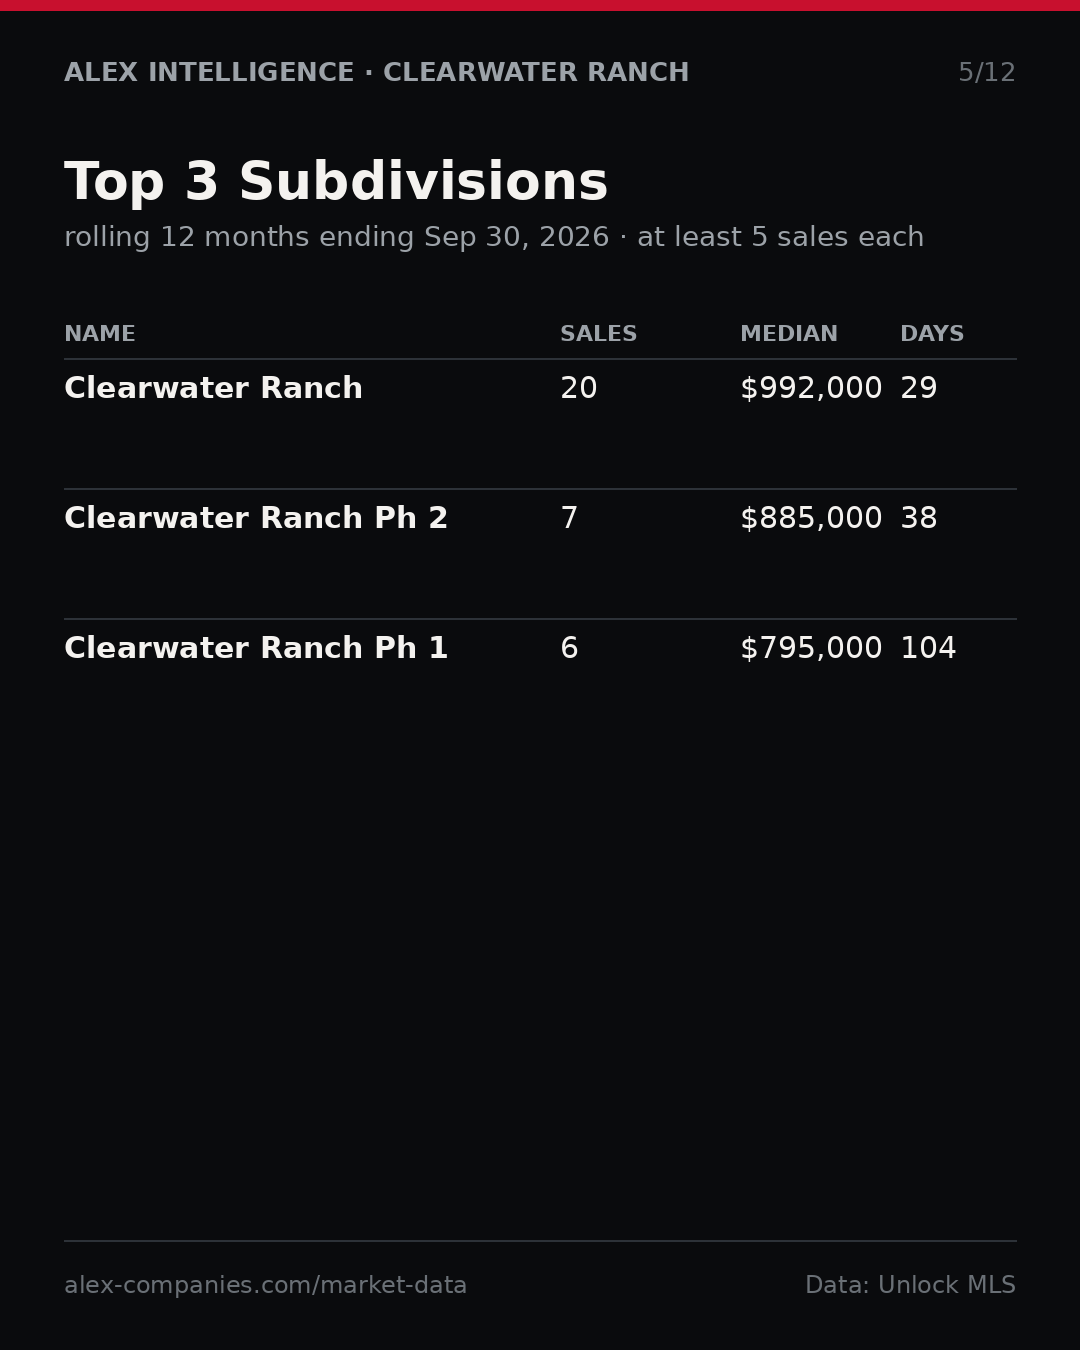The width and height of the screenshot is (1080, 1350).
Task: Click the Alex Intelligence Clearwater Ranch header
Action: 377,73
